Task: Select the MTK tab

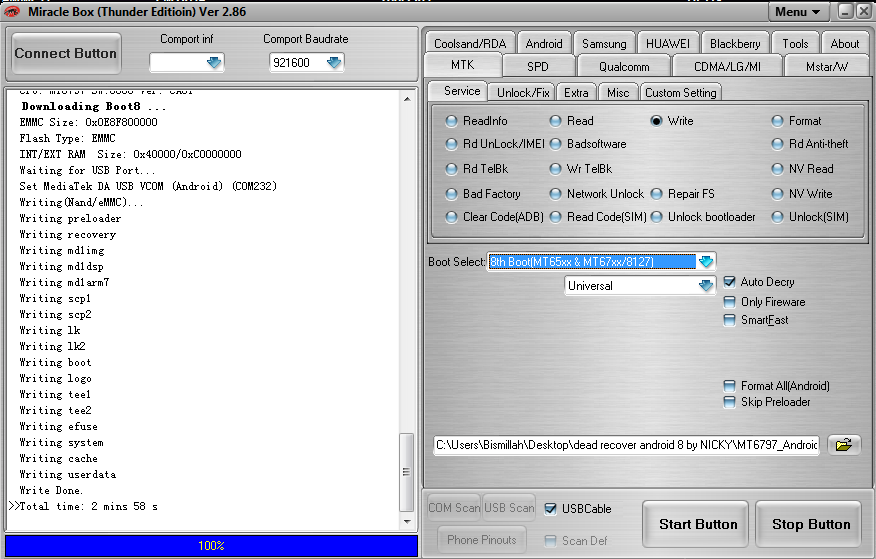Action: (463, 65)
